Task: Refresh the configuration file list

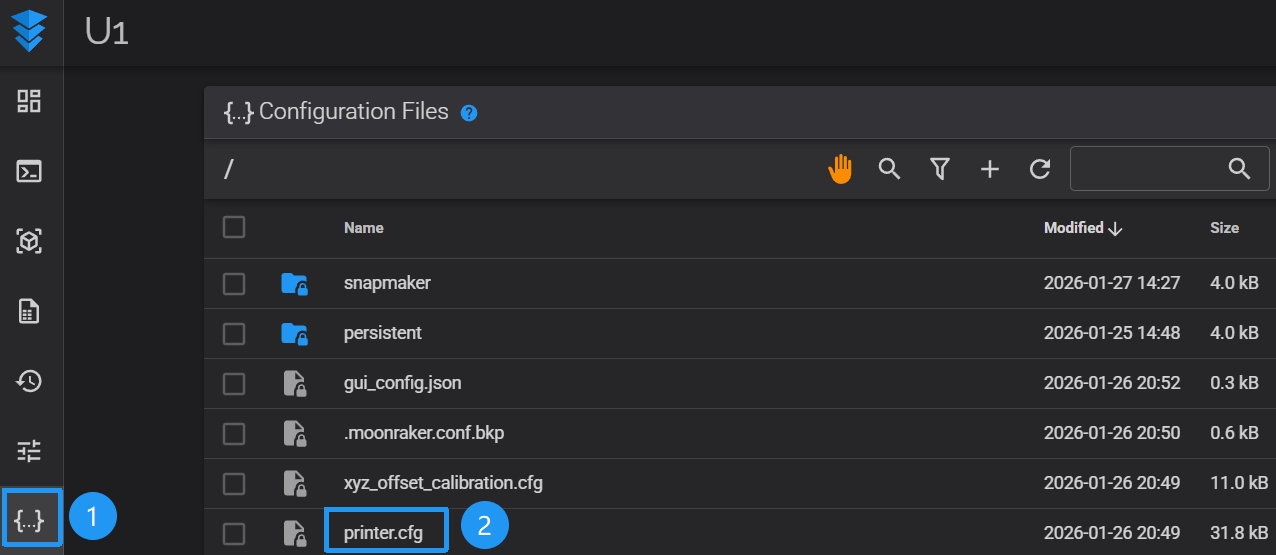Action: 1040,170
